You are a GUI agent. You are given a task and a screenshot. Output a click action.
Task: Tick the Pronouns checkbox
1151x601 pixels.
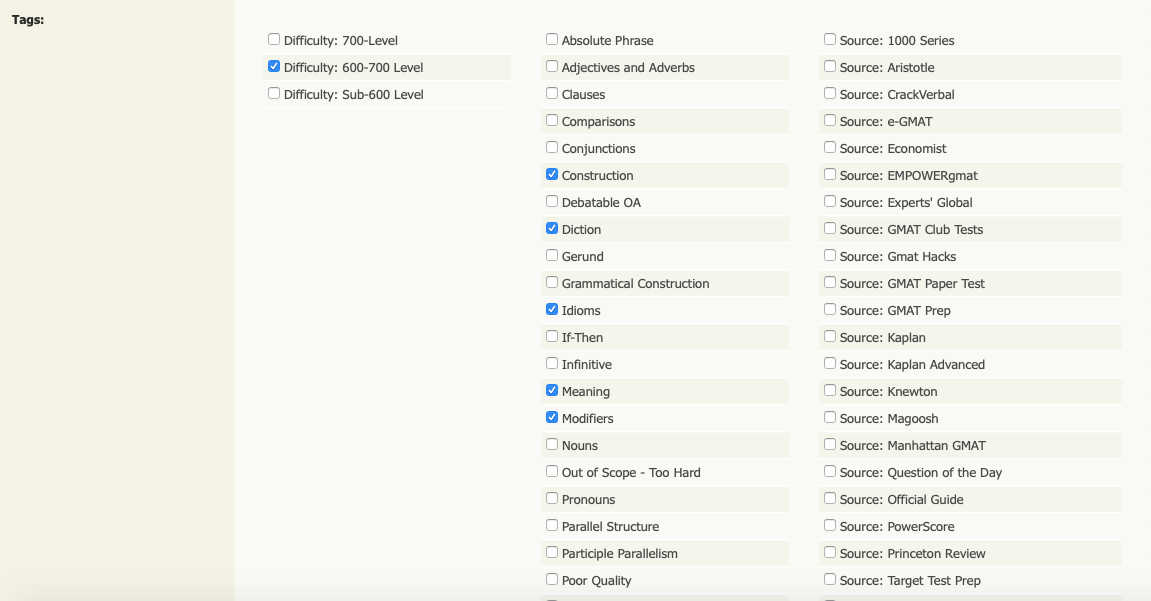click(x=552, y=499)
